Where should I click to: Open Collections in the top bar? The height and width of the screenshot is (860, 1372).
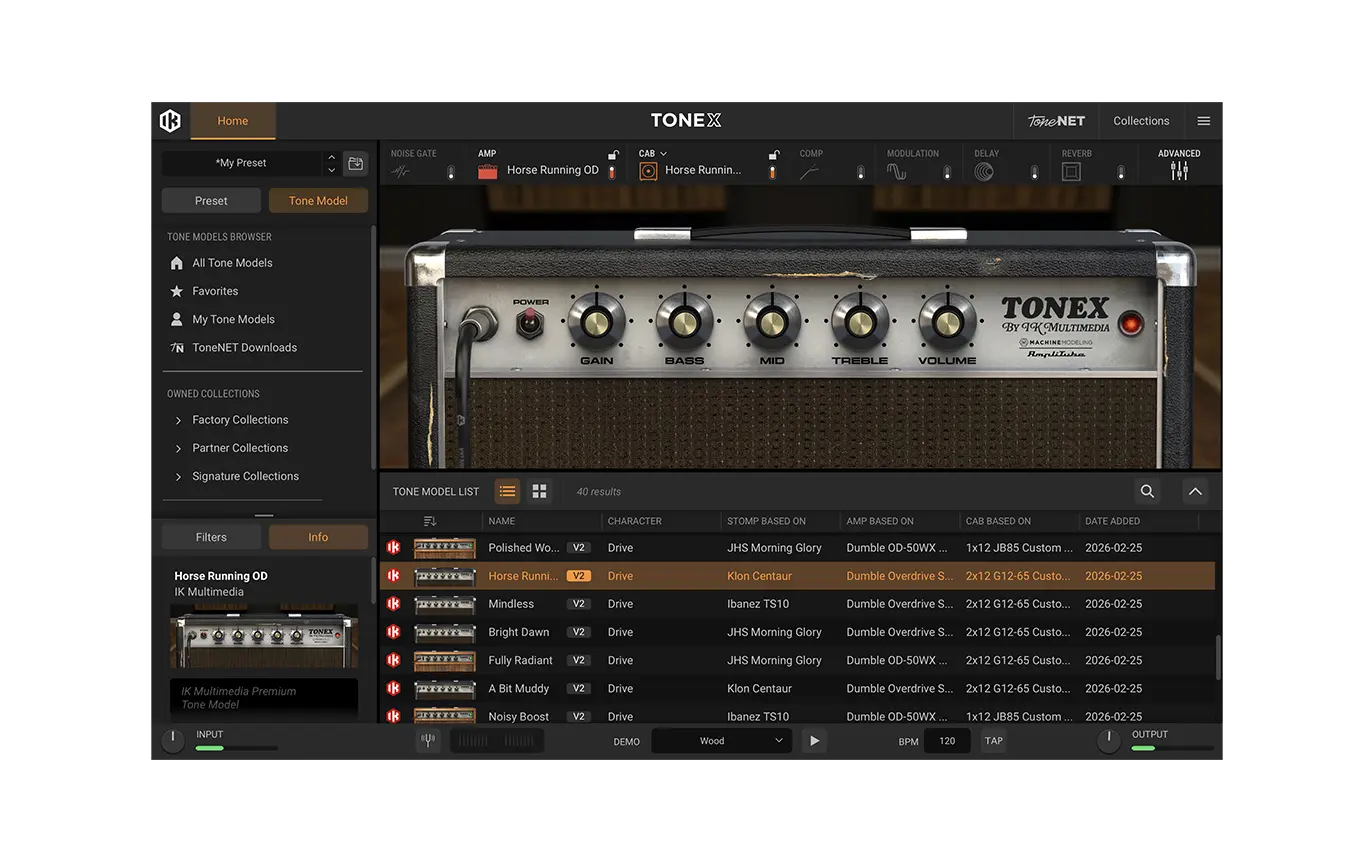[1141, 121]
